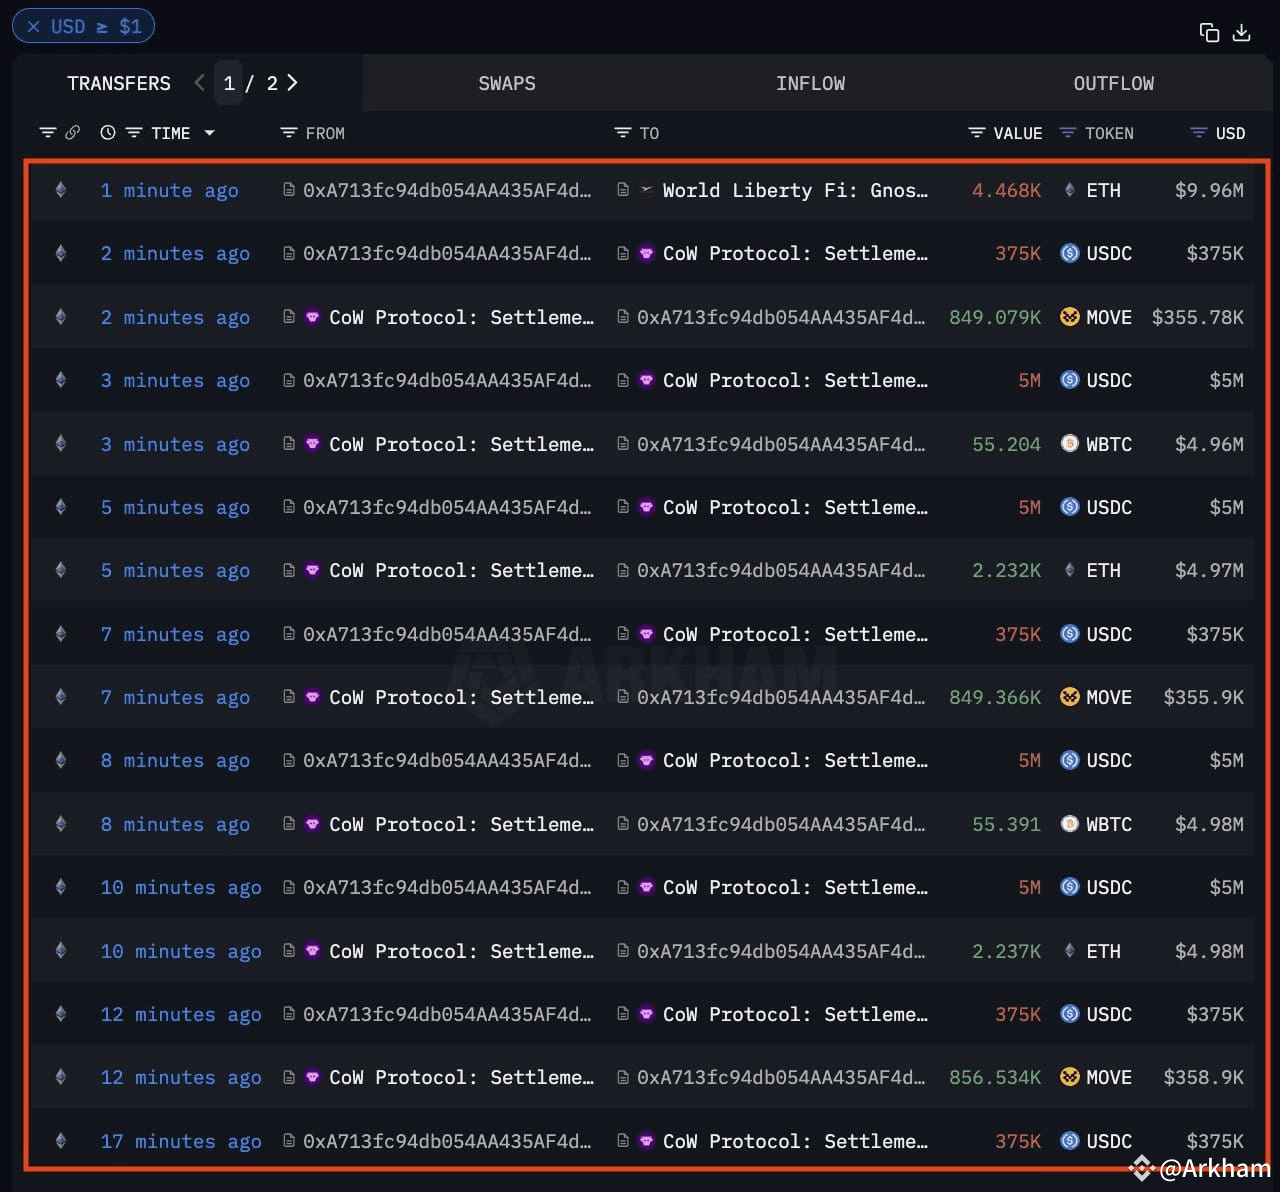Click the filter icon beside FROM header
This screenshot has width=1280, height=1192.
point(289,133)
